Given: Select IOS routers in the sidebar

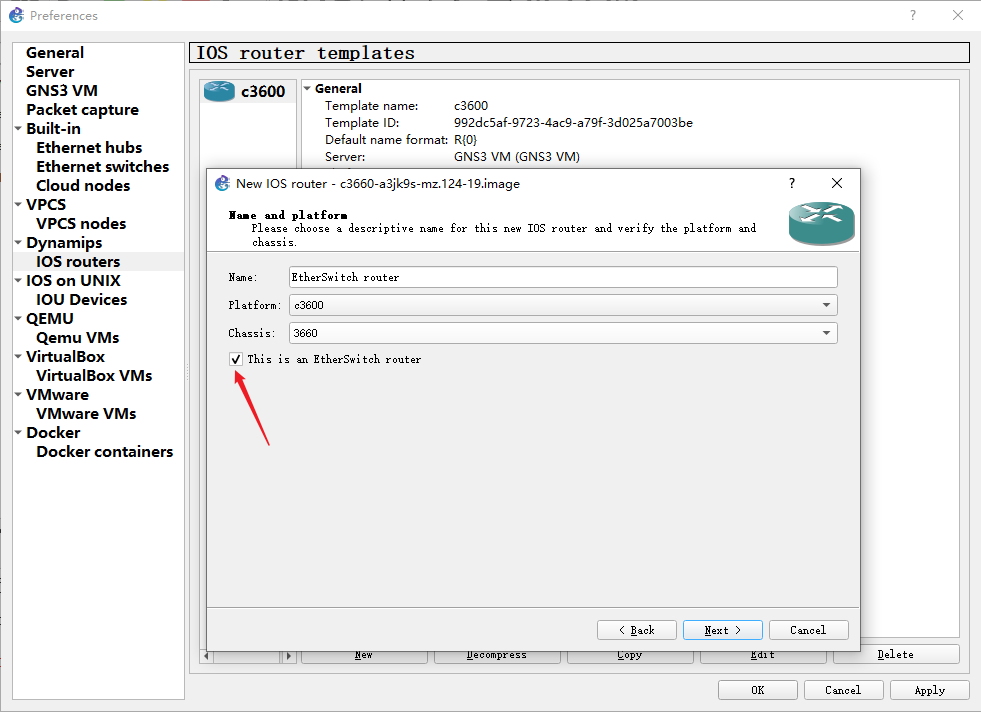Looking at the screenshot, I should pos(78,262).
